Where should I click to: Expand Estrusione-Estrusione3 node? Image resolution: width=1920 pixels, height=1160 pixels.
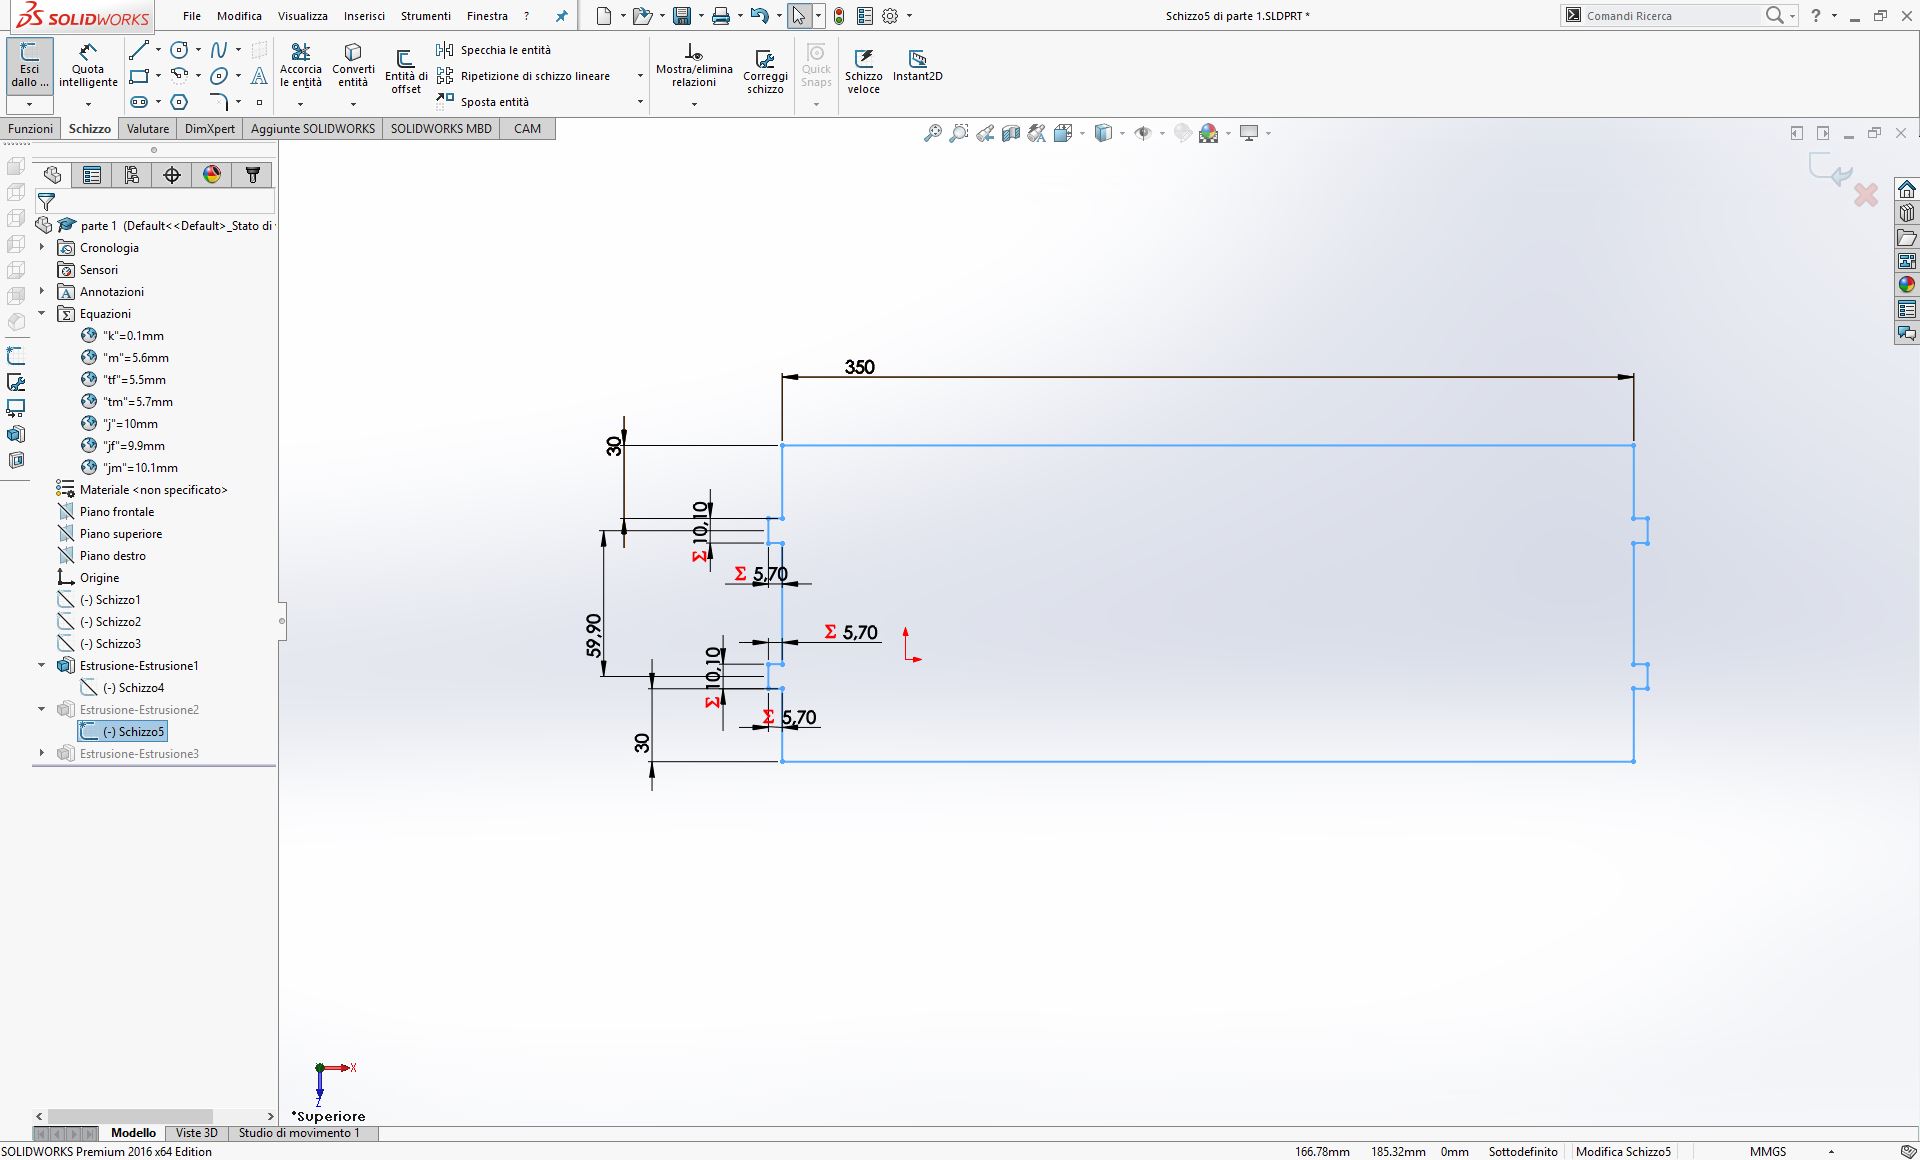click(42, 753)
